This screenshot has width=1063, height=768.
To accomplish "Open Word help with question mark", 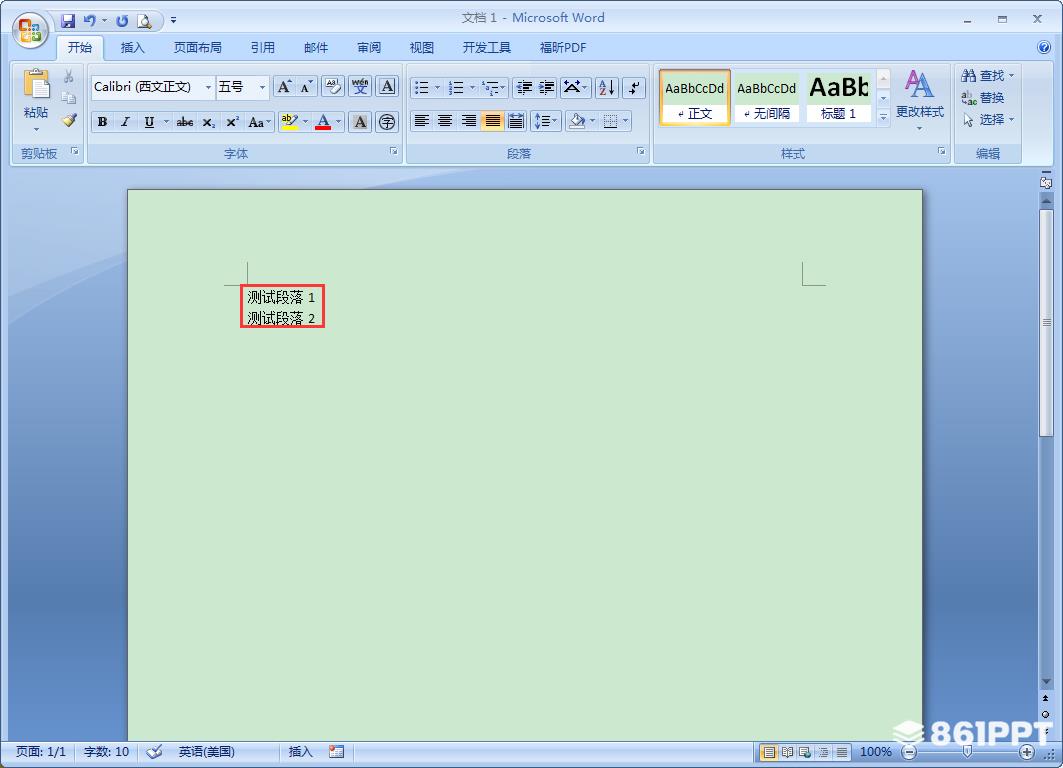I will (1044, 47).
